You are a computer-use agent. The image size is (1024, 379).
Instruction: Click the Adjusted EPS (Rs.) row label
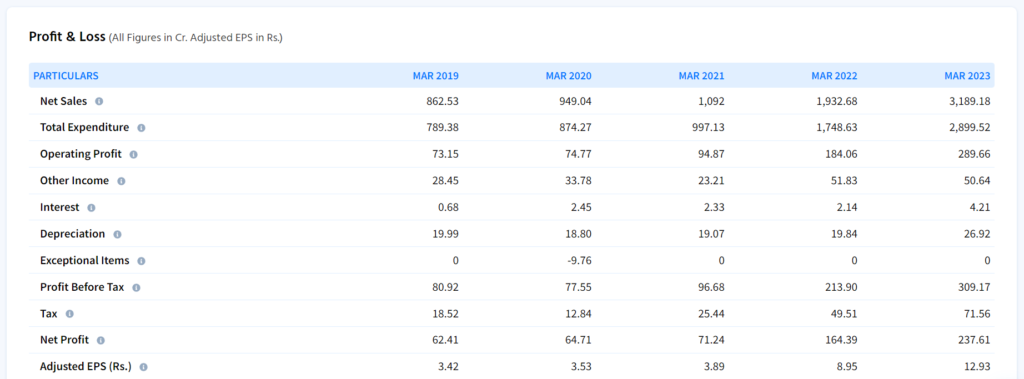tap(86, 367)
